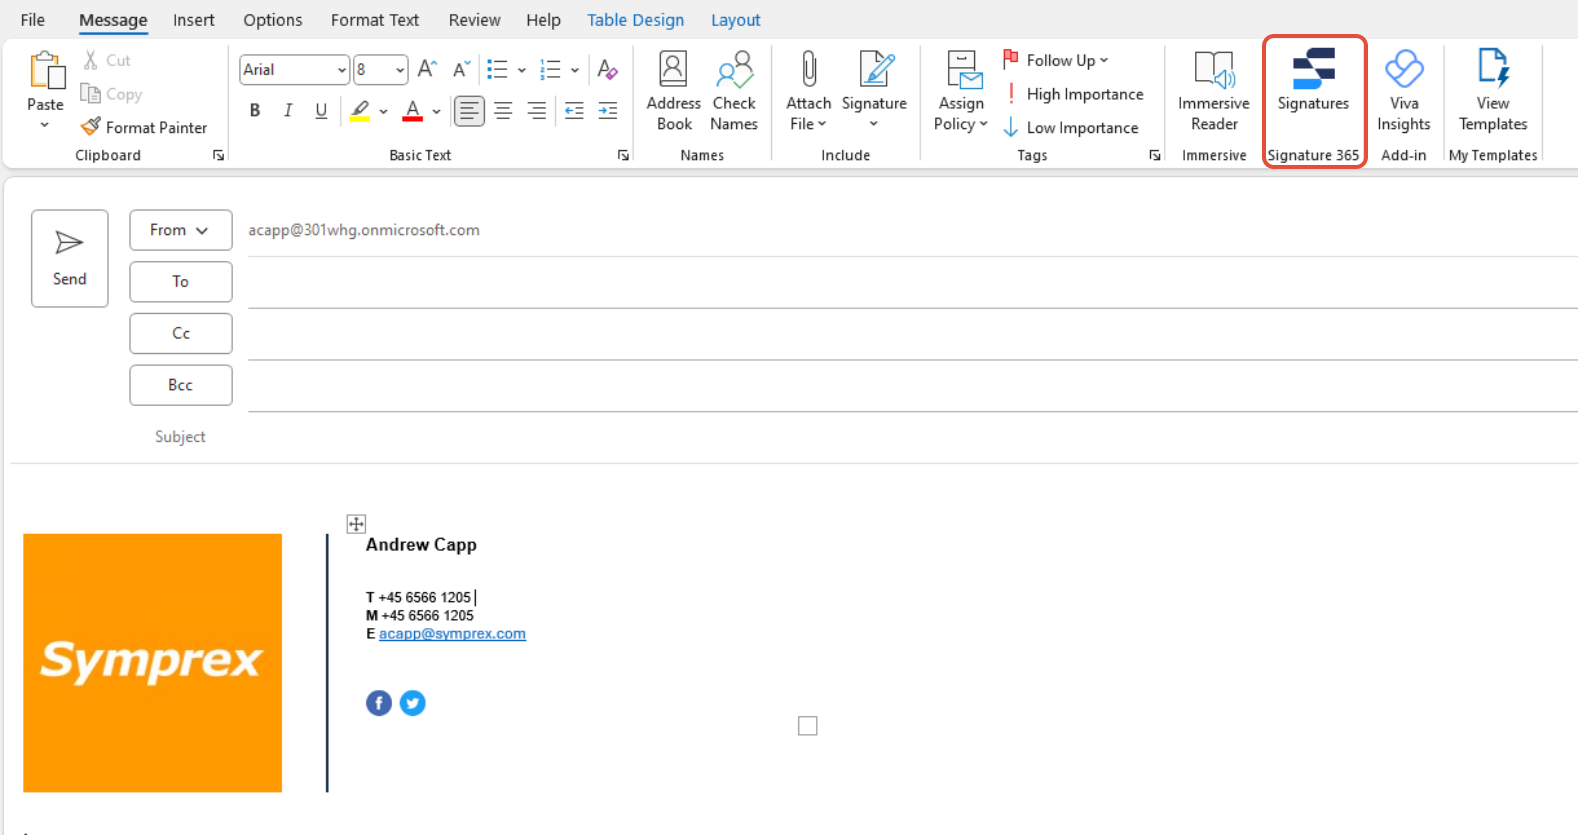Open the File tab
Screen dimensions: 1578x835
click(x=33, y=20)
